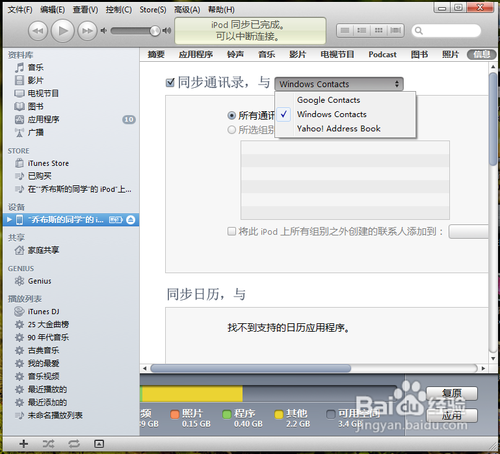Show artwork viewer button
The width and height of the screenshot is (500, 454).
pos(99,444)
